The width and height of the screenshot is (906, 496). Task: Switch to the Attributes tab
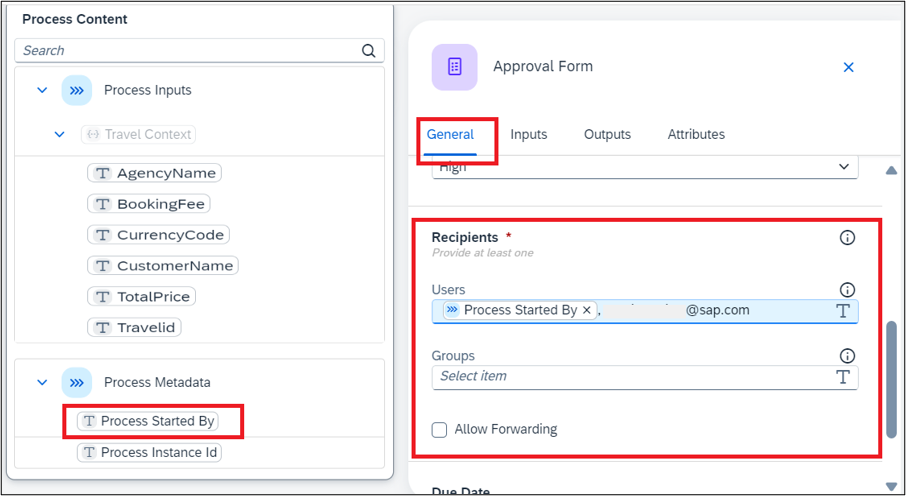[x=696, y=135]
